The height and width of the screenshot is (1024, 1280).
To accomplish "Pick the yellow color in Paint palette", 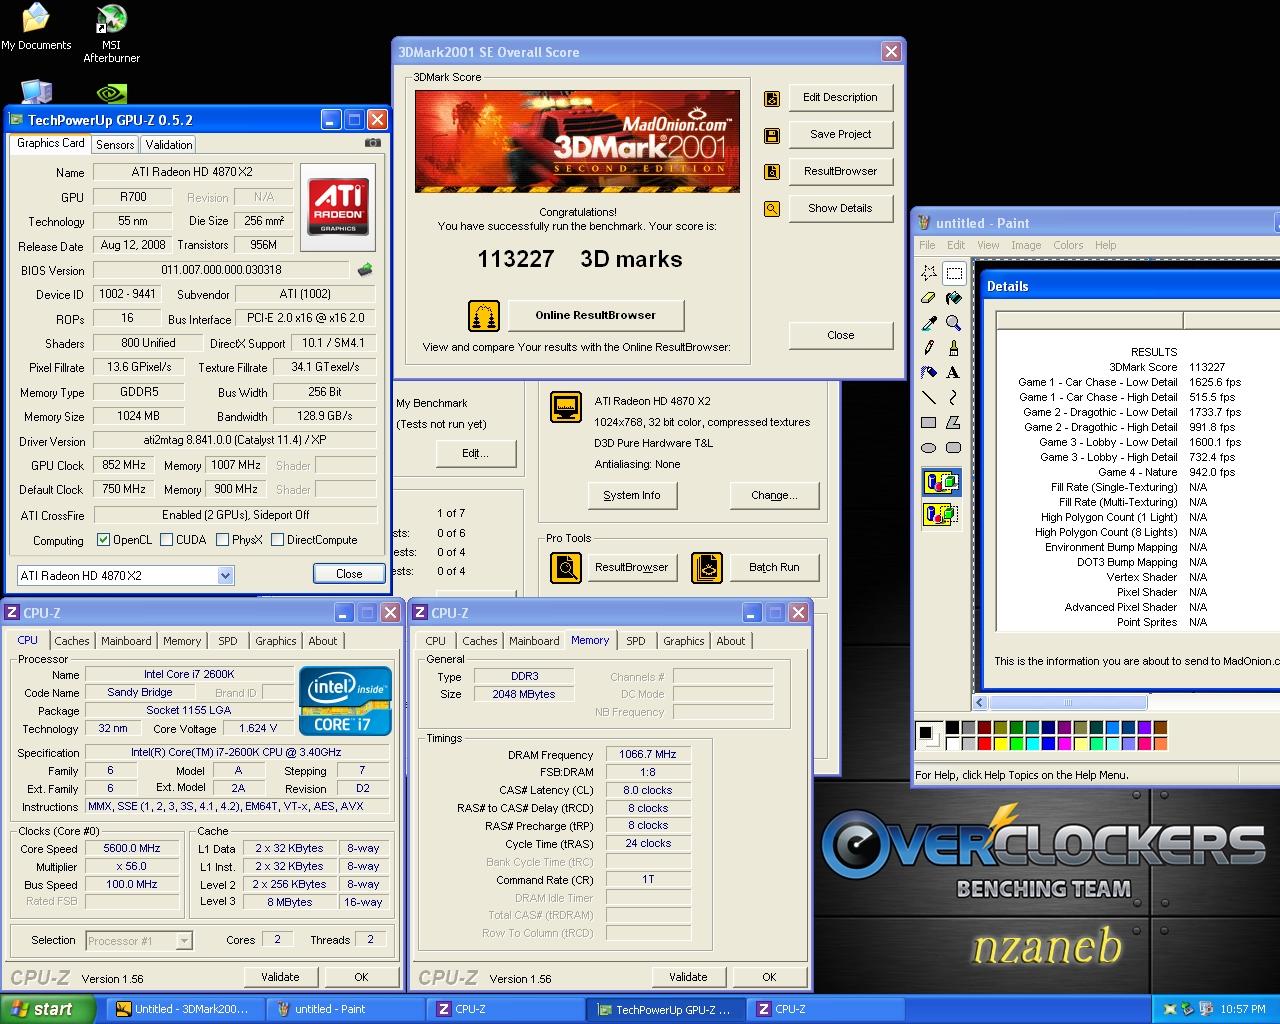I will [1001, 743].
